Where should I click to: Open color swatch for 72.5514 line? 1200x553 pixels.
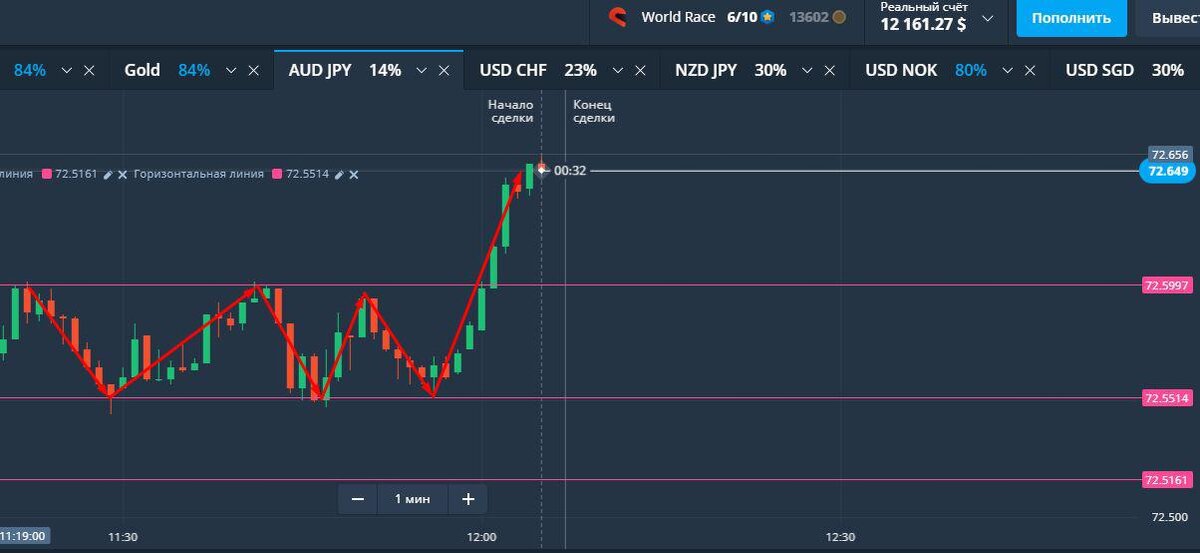tap(276, 174)
